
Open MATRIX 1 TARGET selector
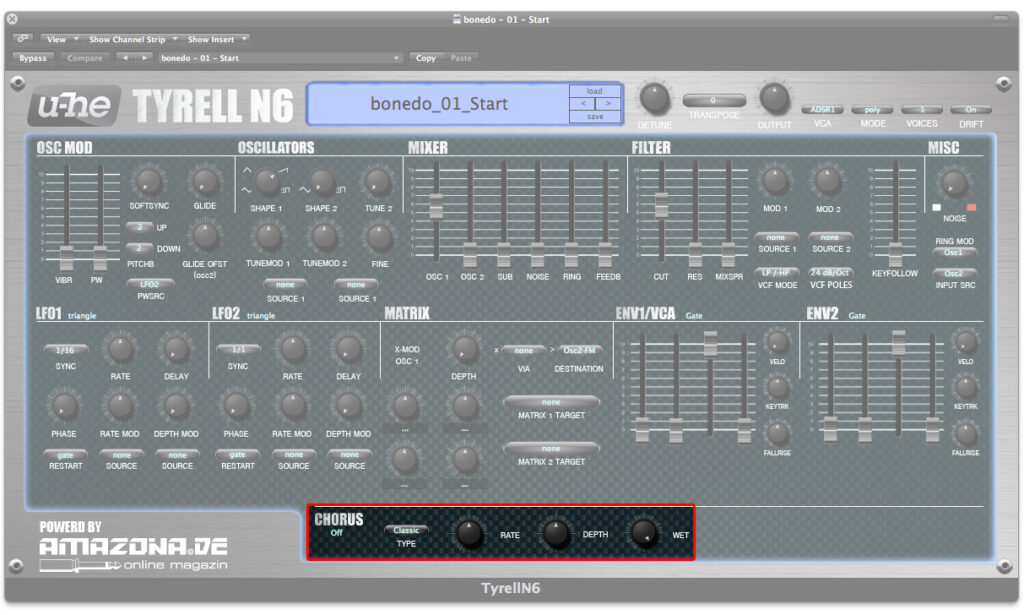pyautogui.click(x=551, y=402)
